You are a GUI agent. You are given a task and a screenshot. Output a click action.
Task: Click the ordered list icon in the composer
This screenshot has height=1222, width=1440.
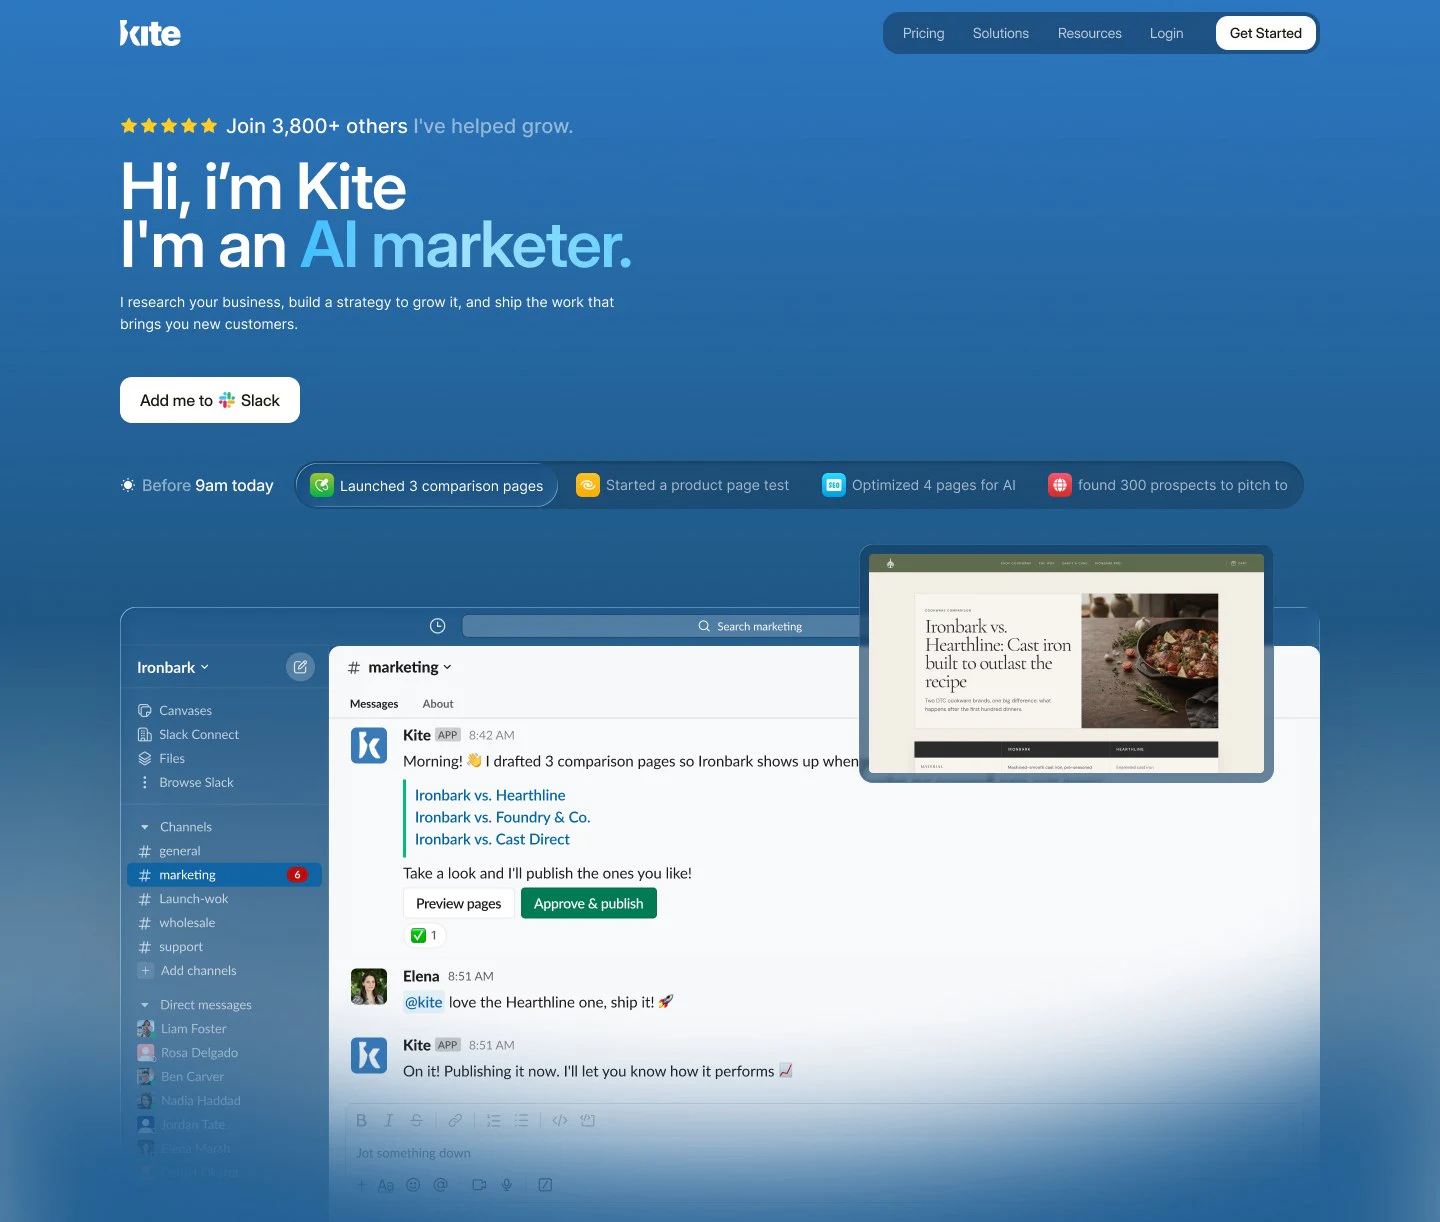click(493, 1120)
